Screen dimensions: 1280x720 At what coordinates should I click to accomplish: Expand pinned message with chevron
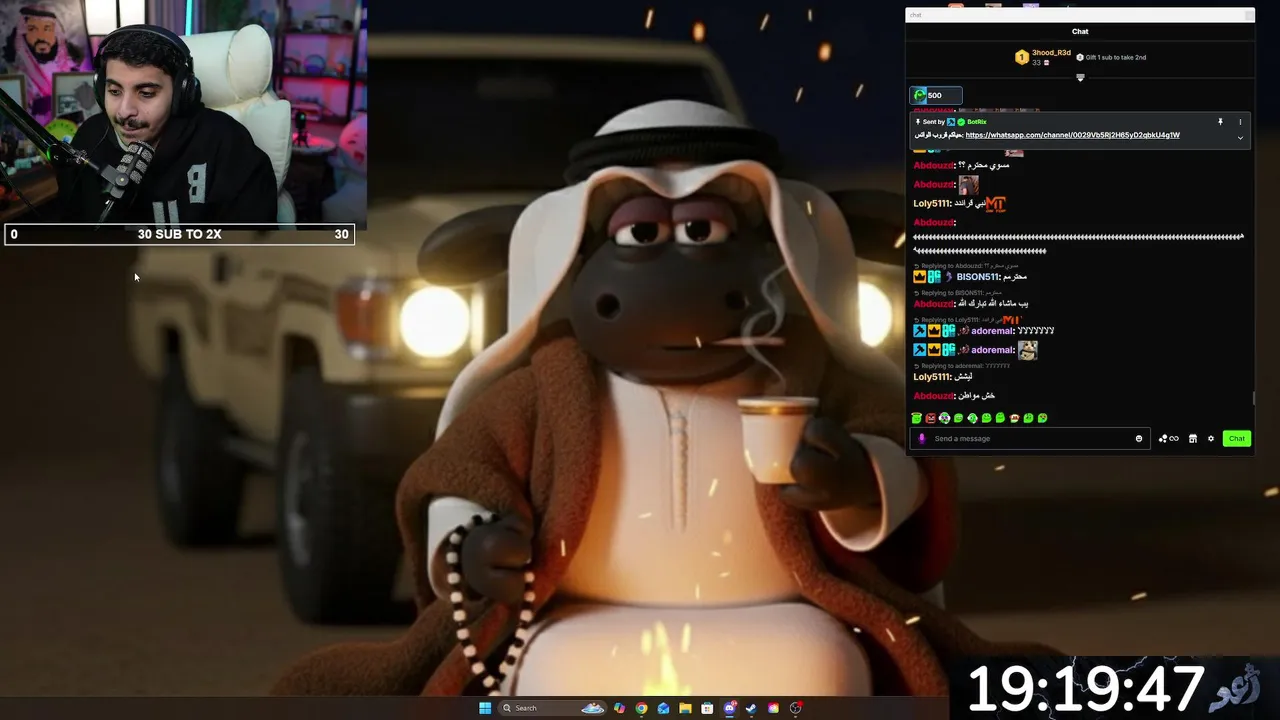point(1240,138)
